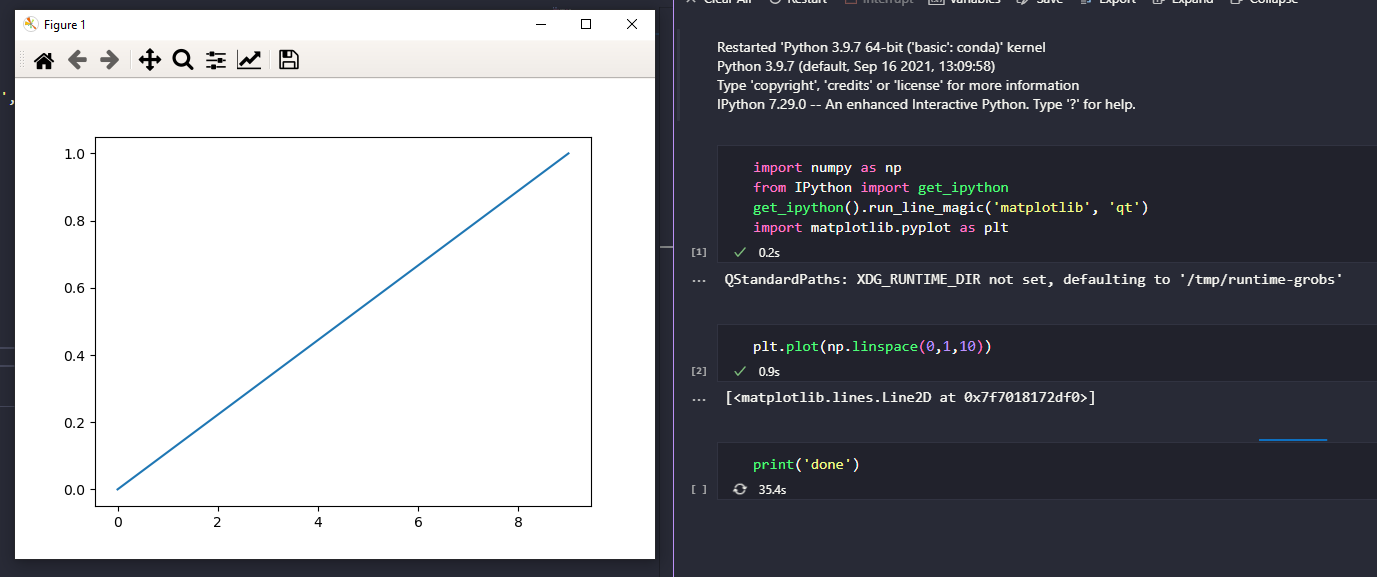Viewport: 1377px width, 577px height.
Task: Go back to the previous plot view
Action: 77,60
